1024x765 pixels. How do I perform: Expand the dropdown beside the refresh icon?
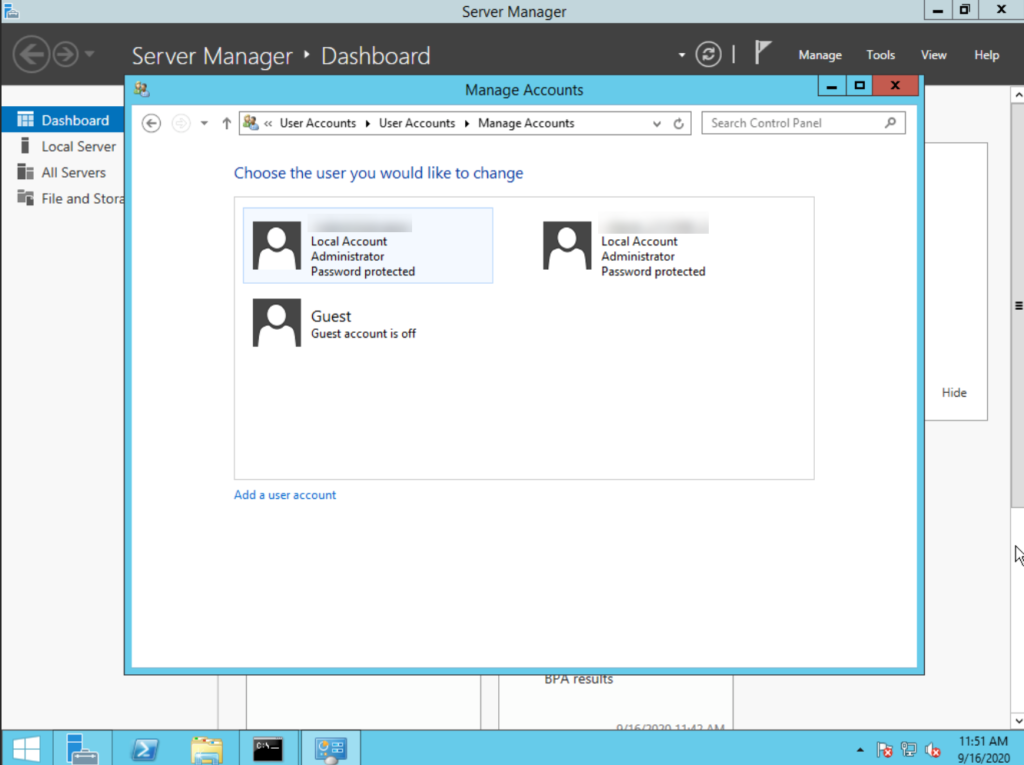[x=682, y=55]
